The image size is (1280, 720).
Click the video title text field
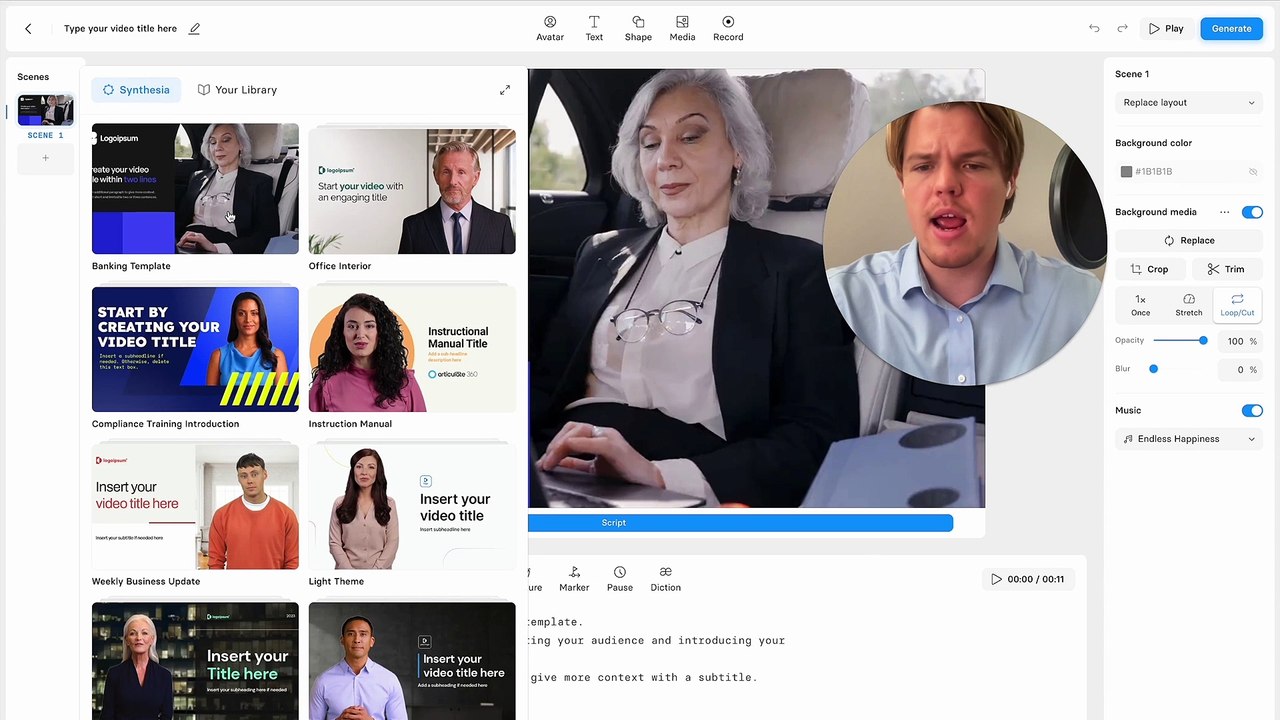(120, 29)
